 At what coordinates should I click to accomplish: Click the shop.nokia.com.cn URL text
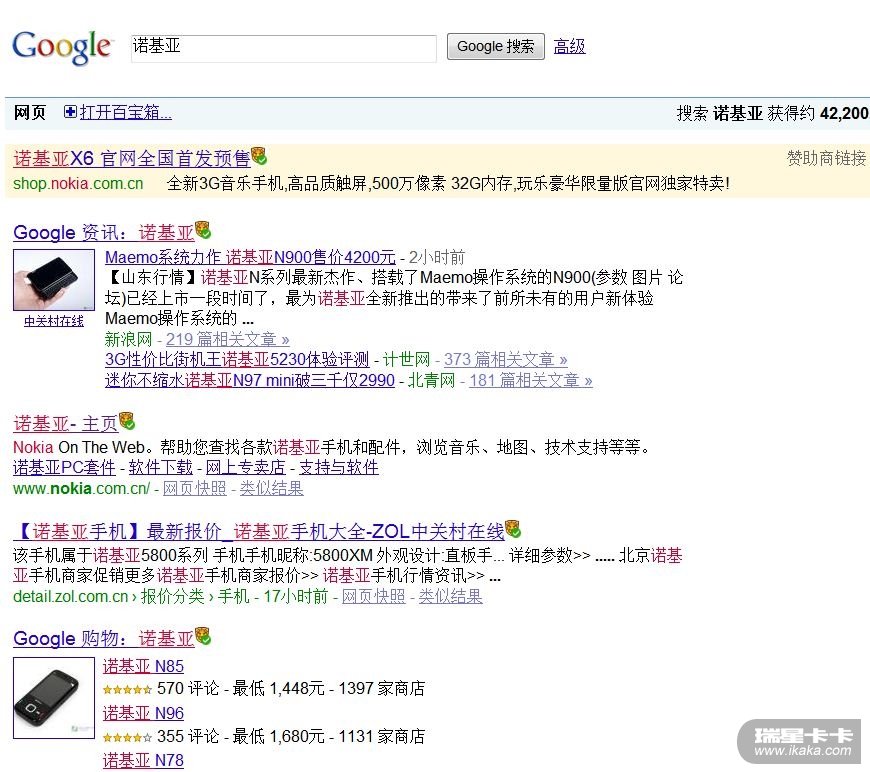click(78, 184)
